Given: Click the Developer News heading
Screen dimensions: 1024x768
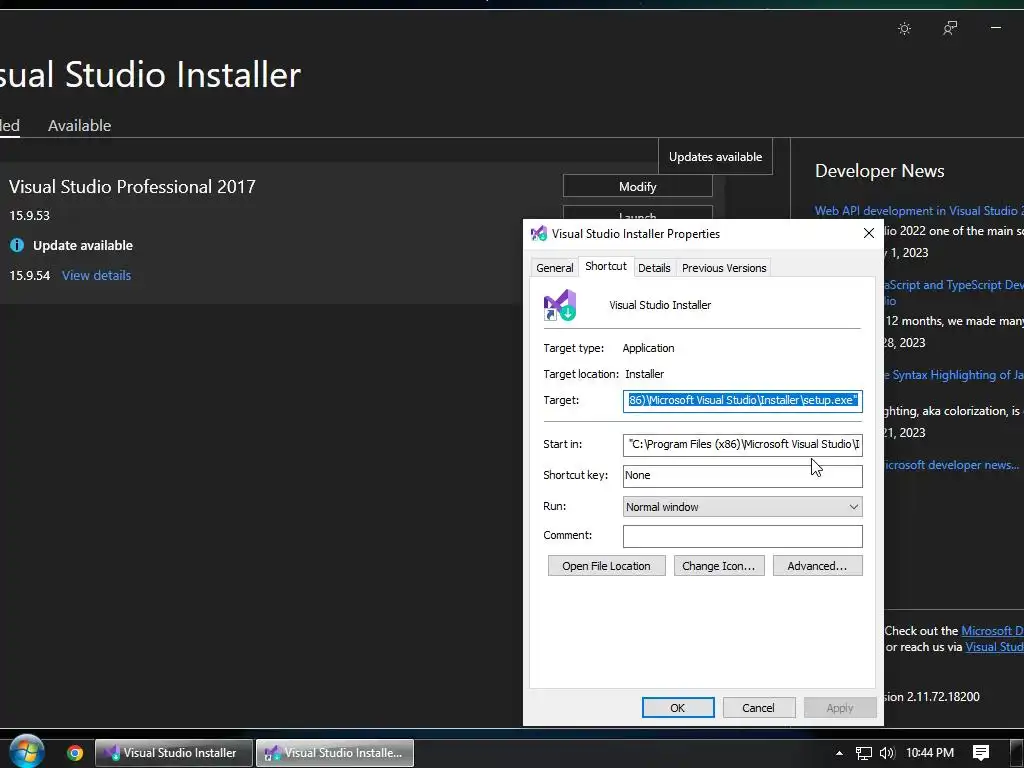Looking at the screenshot, I should (880, 171).
